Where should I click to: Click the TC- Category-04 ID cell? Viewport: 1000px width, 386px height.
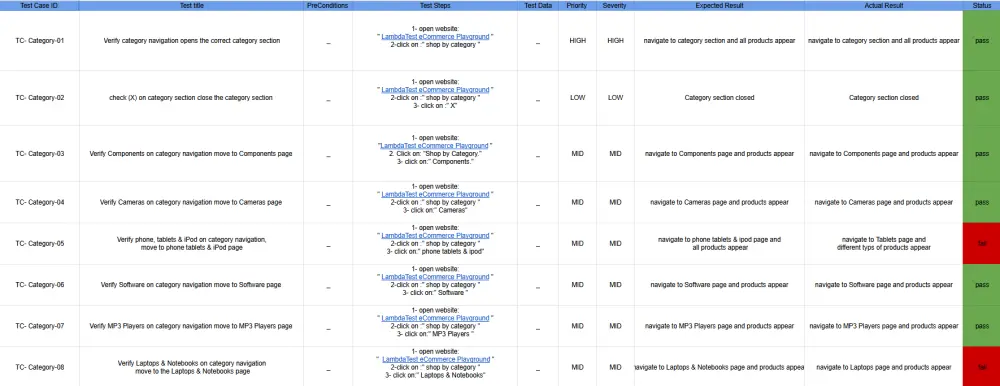click(40, 202)
